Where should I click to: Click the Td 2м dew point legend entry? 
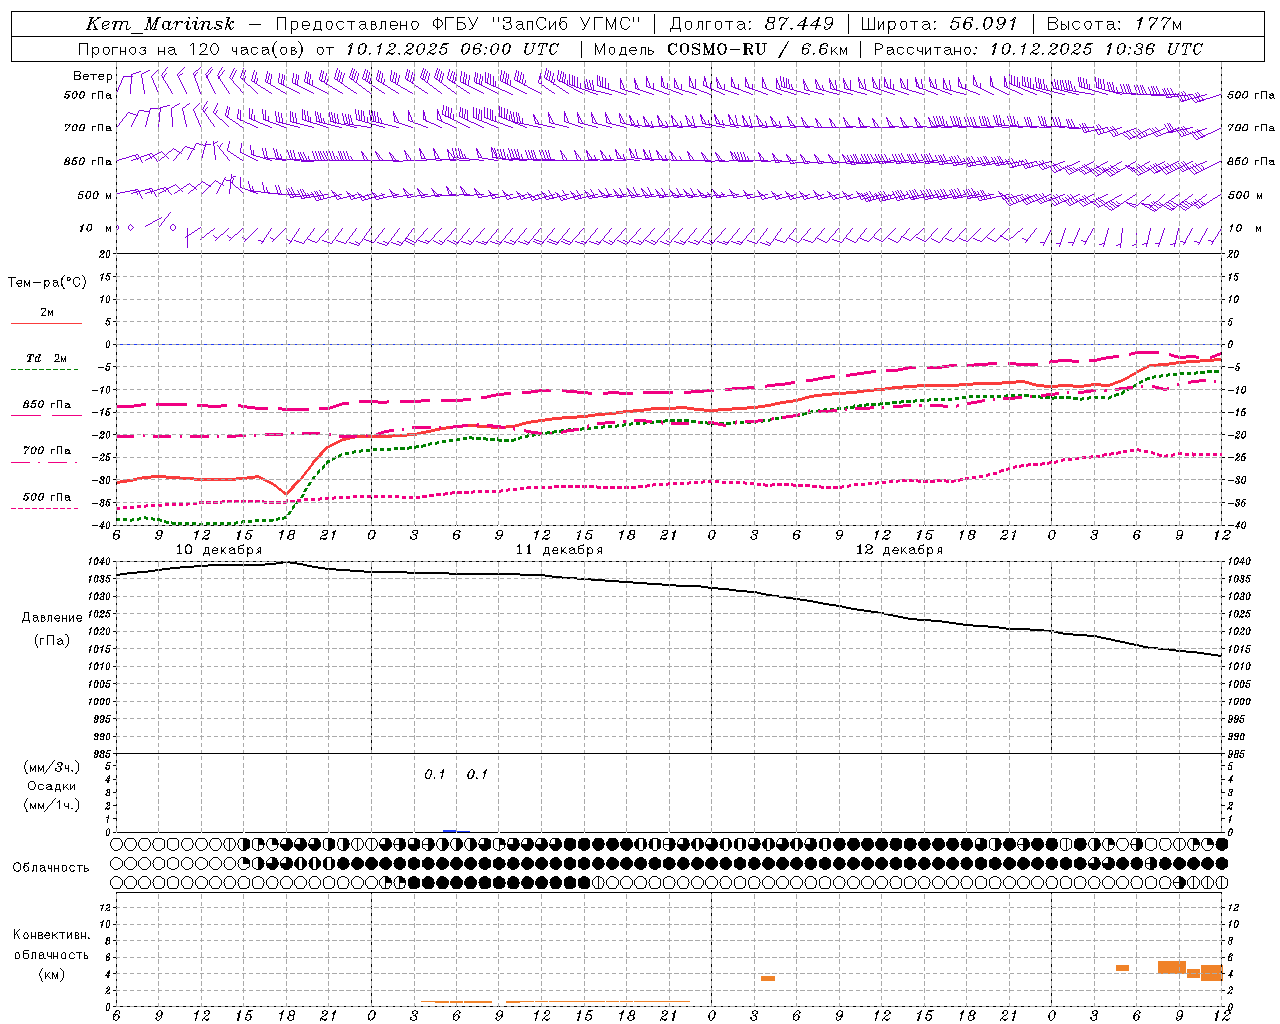[x=47, y=358]
